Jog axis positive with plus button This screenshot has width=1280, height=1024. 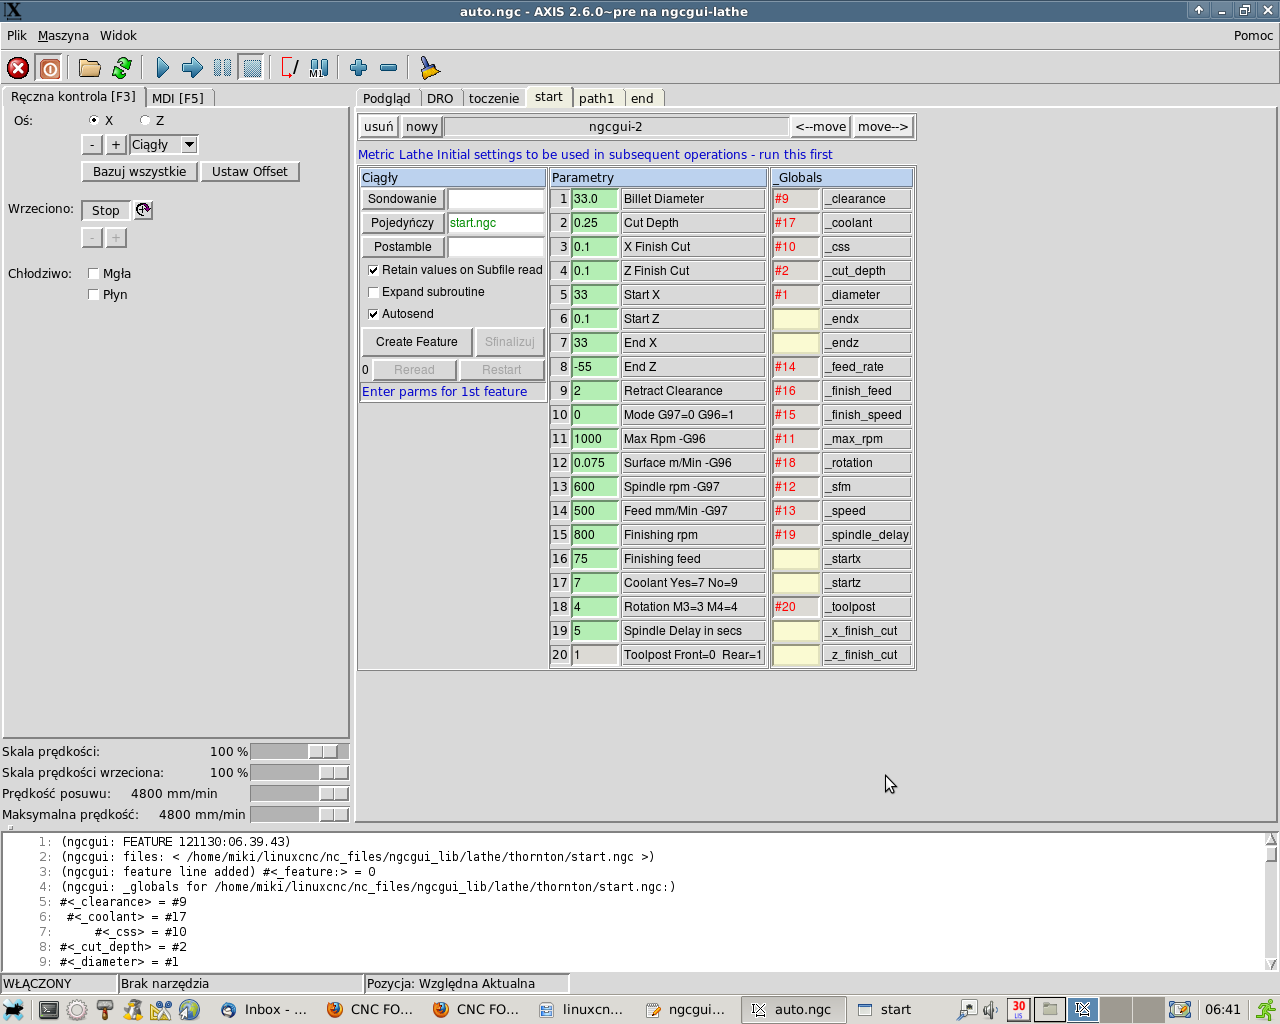116,145
